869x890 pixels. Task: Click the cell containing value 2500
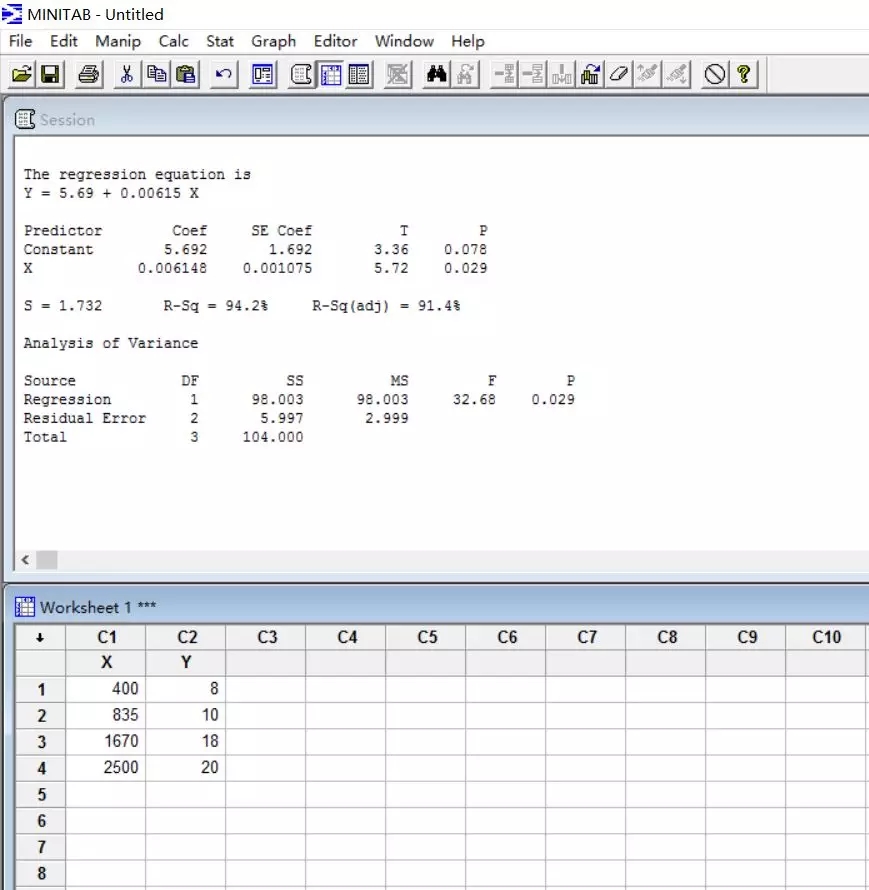(106, 768)
